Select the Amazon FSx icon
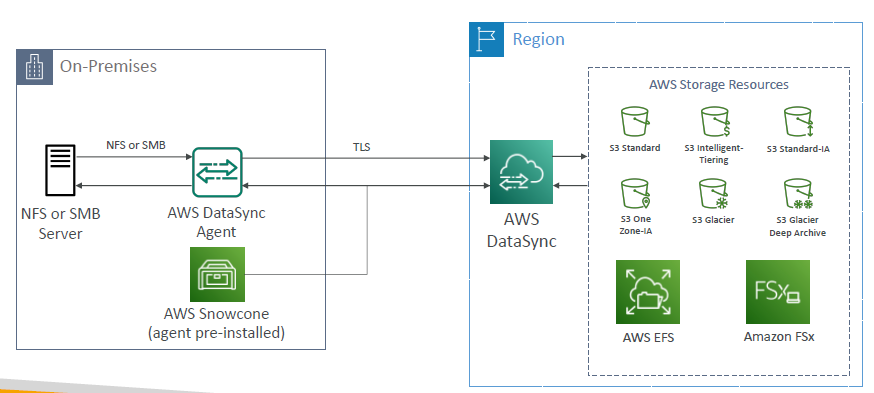This screenshot has width=874, height=393. (778, 292)
